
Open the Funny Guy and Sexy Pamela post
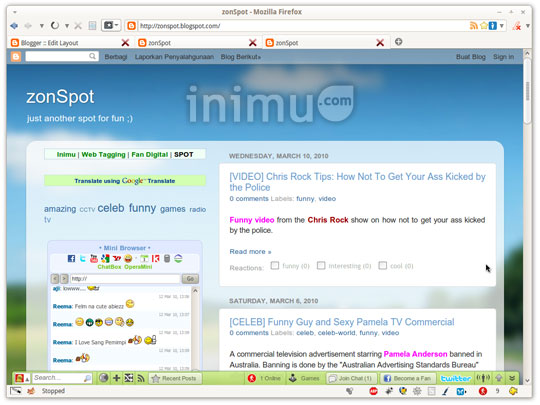coord(342,322)
